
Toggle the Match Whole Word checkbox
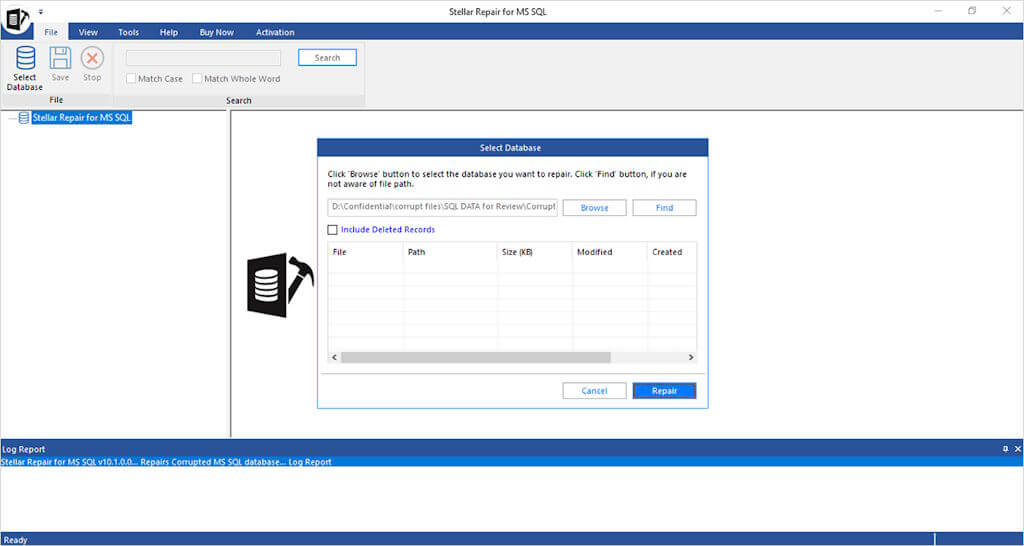[197, 79]
